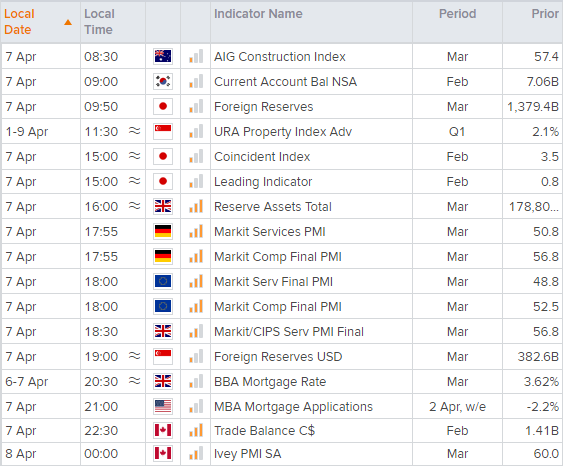
Task: Click importance bars icon for Reserve Assets Total
Action: (196, 206)
